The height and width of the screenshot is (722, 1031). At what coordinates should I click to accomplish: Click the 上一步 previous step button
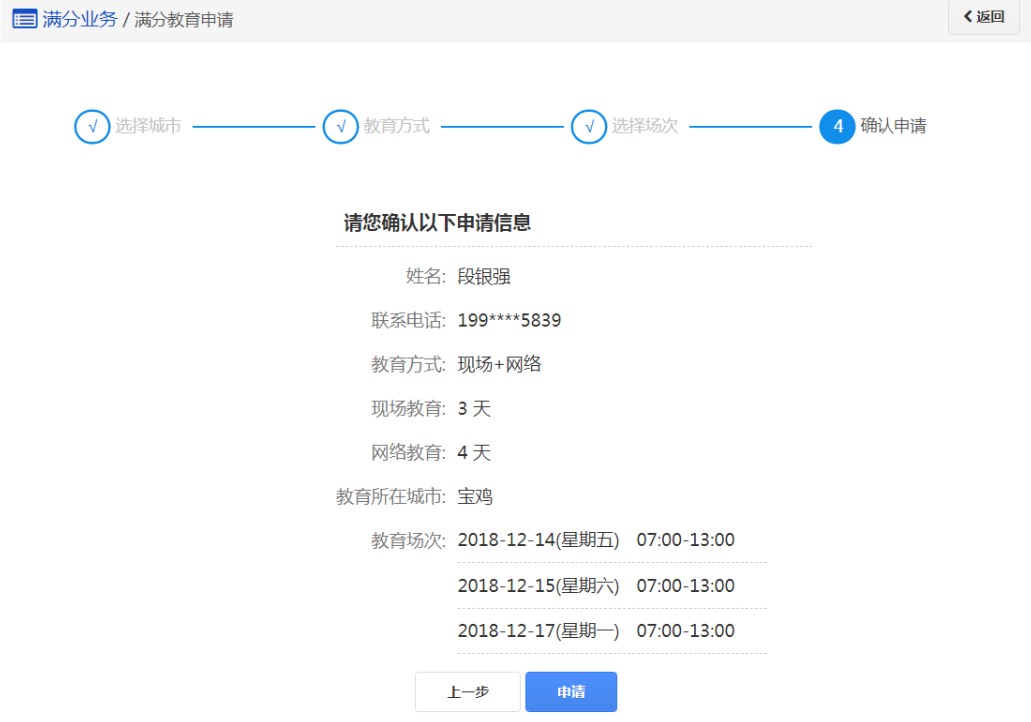tap(468, 692)
